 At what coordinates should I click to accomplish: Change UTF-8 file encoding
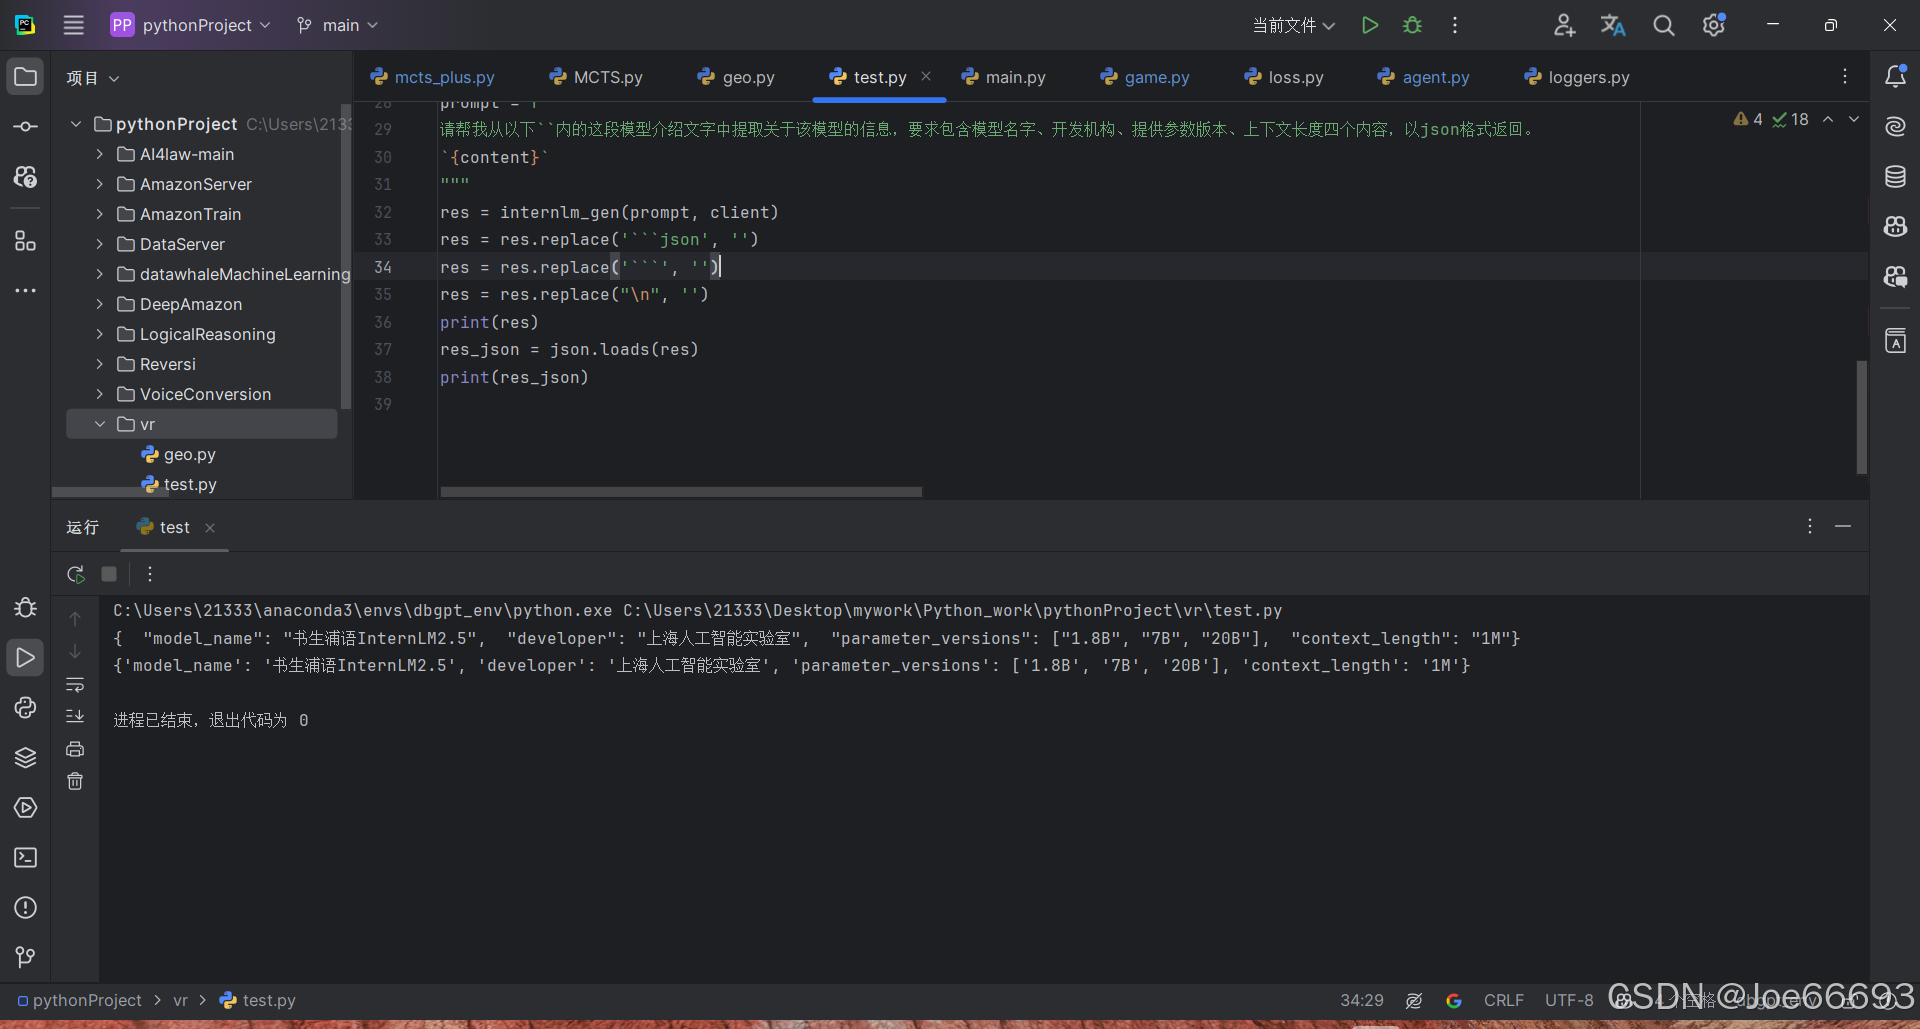[1569, 1000]
